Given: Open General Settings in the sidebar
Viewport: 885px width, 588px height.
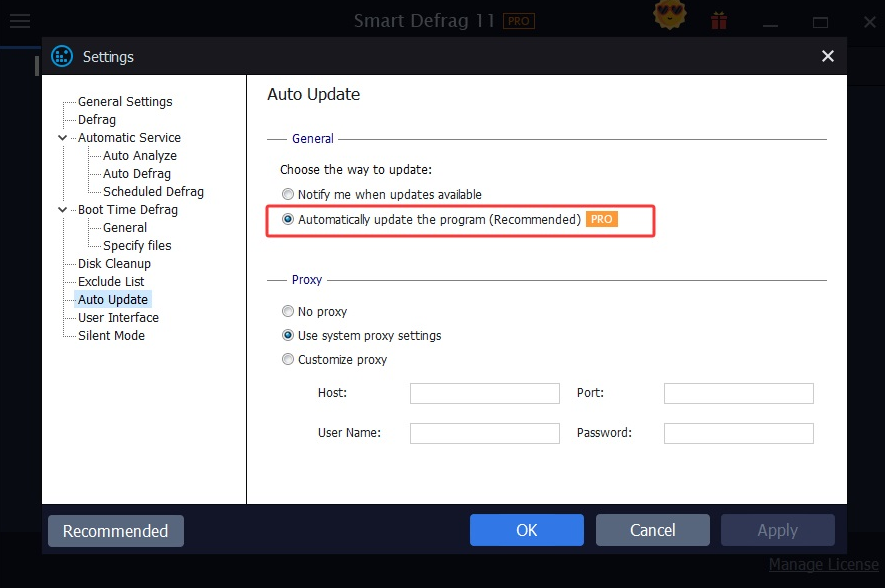Looking at the screenshot, I should coord(125,102).
